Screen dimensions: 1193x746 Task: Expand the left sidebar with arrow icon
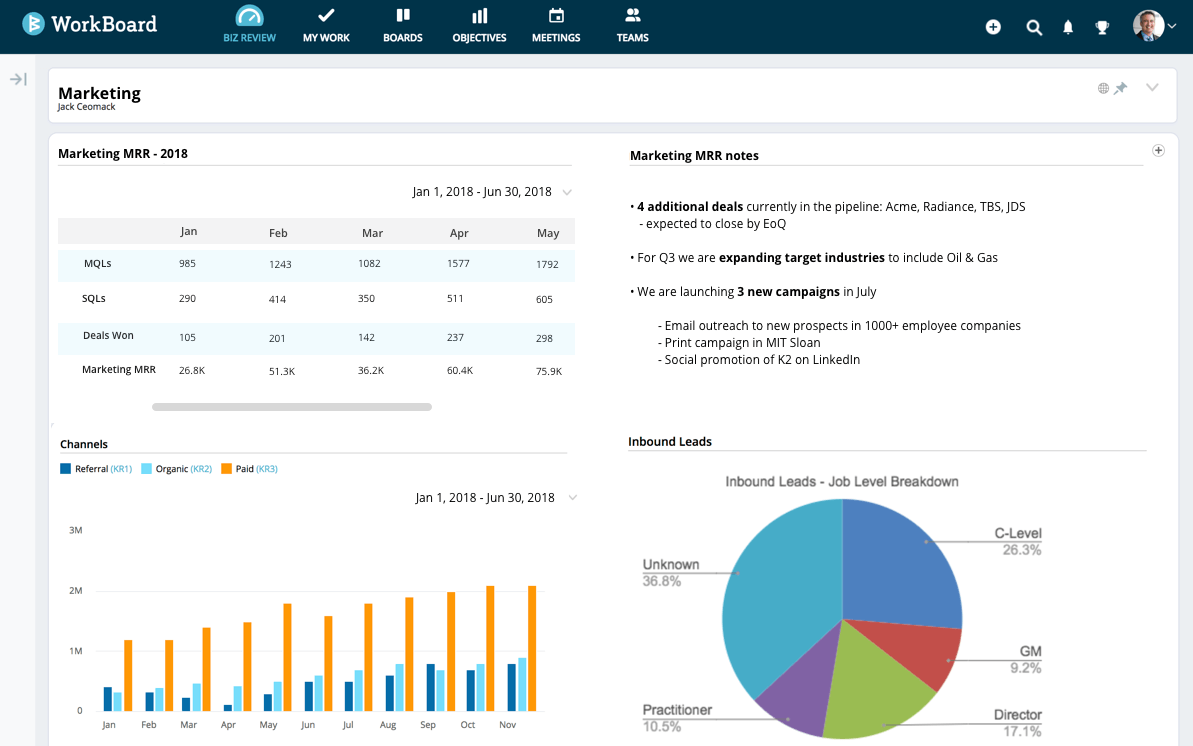tap(18, 79)
